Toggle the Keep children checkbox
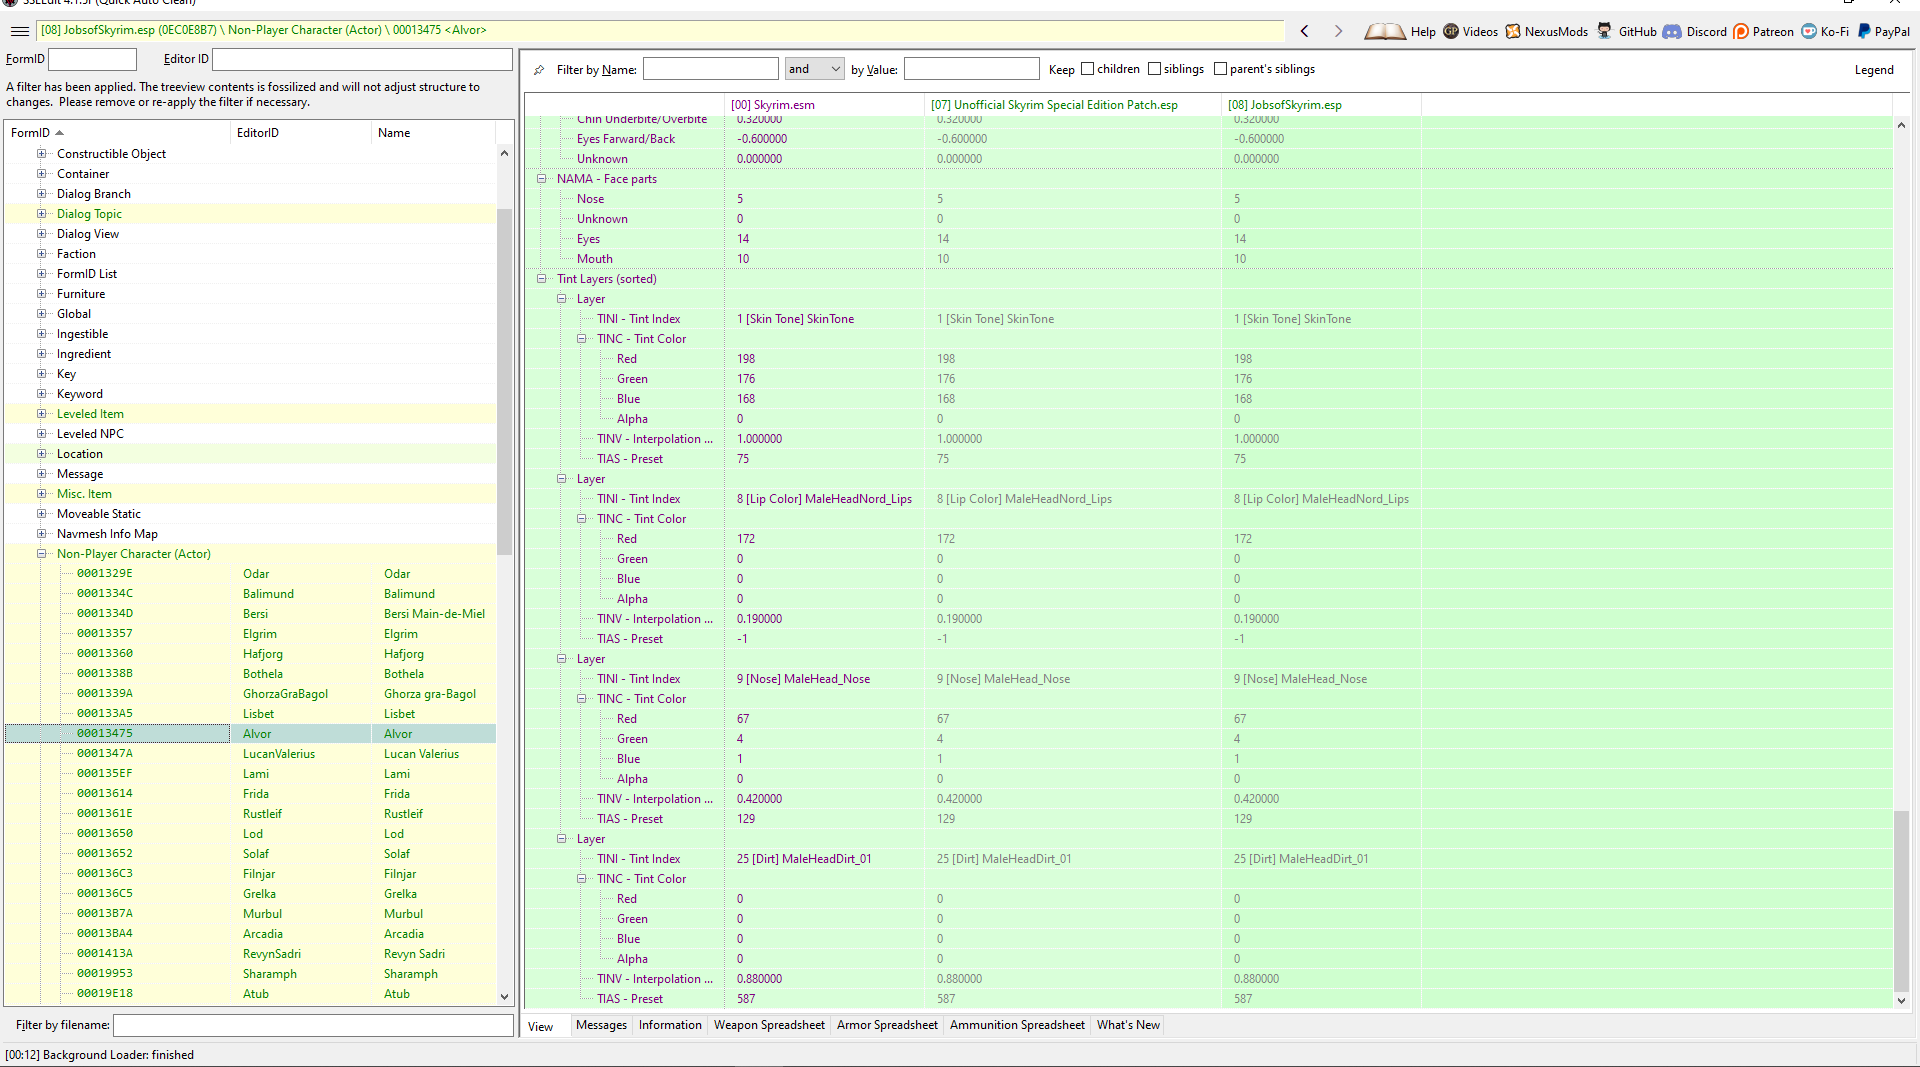This screenshot has width=1920, height=1067. [1087, 69]
